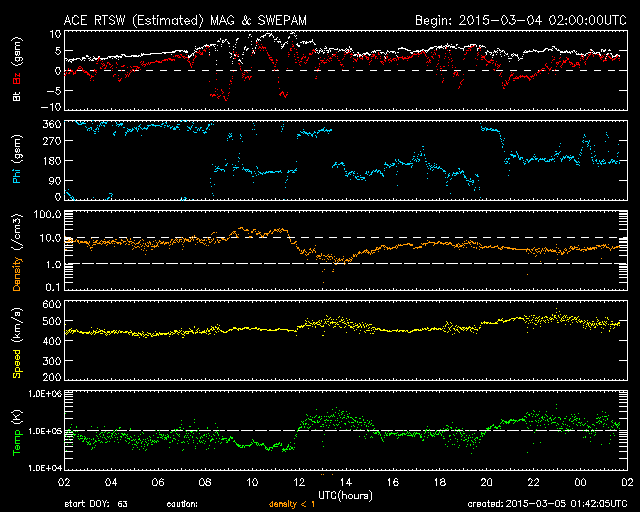Click the '12' hour tick label

point(299,483)
